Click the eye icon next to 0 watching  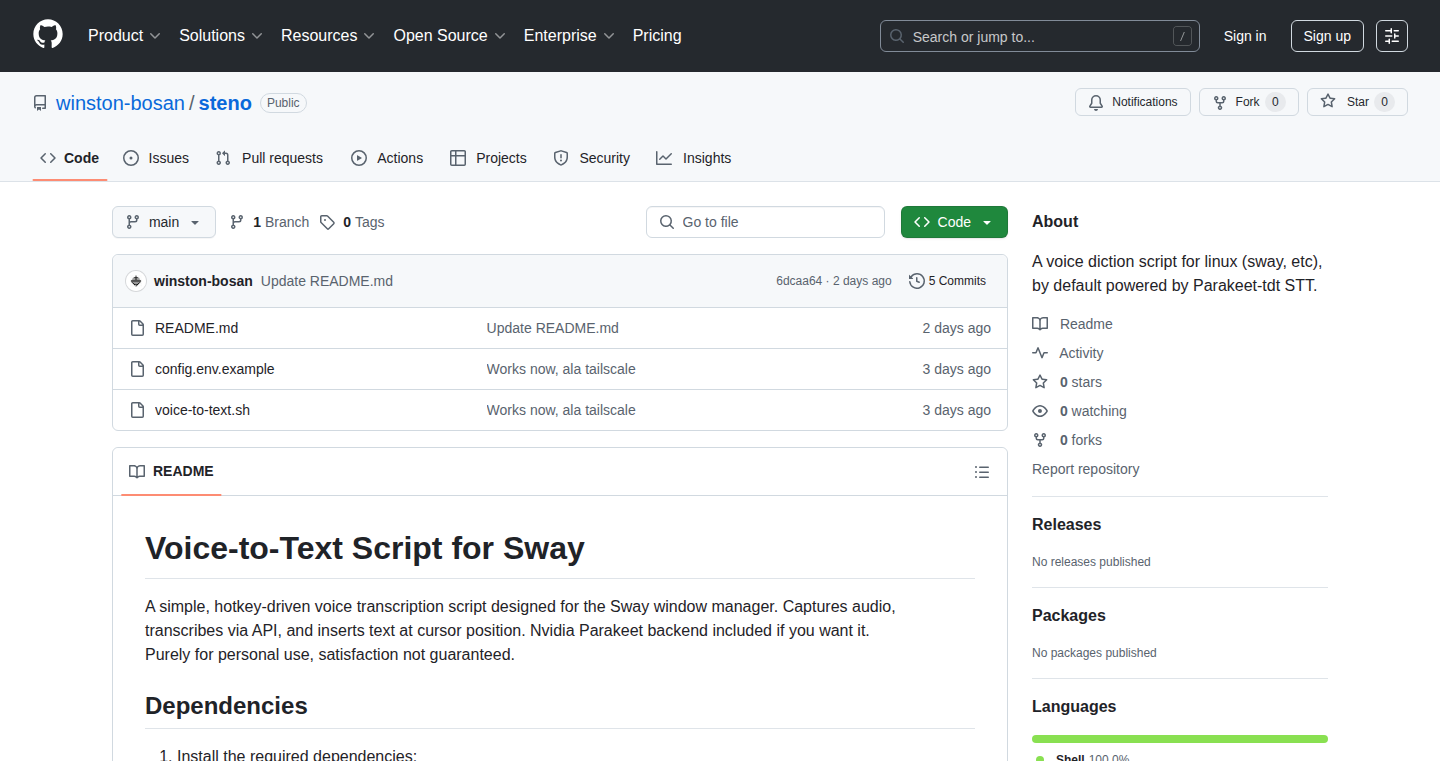(x=1040, y=411)
